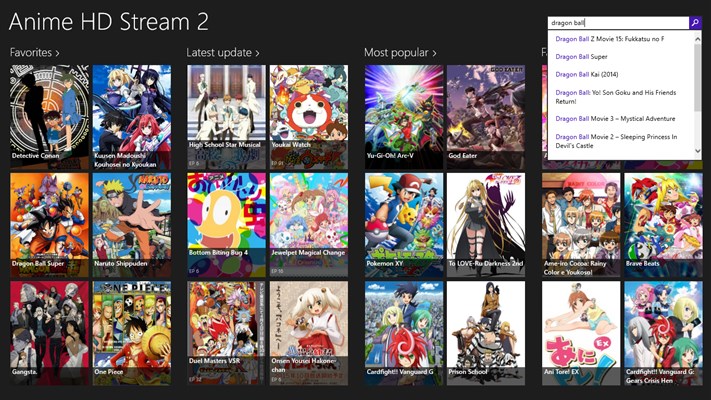Screen dimensions: 711x400
Task: Open the Prison School poster tile
Action: [x=486, y=333]
